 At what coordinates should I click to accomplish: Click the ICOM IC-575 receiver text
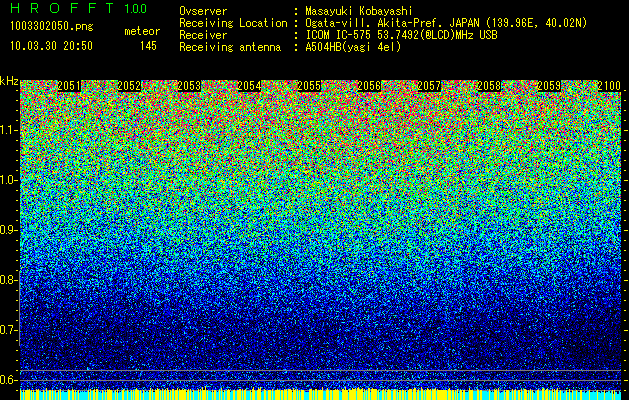[401, 35]
